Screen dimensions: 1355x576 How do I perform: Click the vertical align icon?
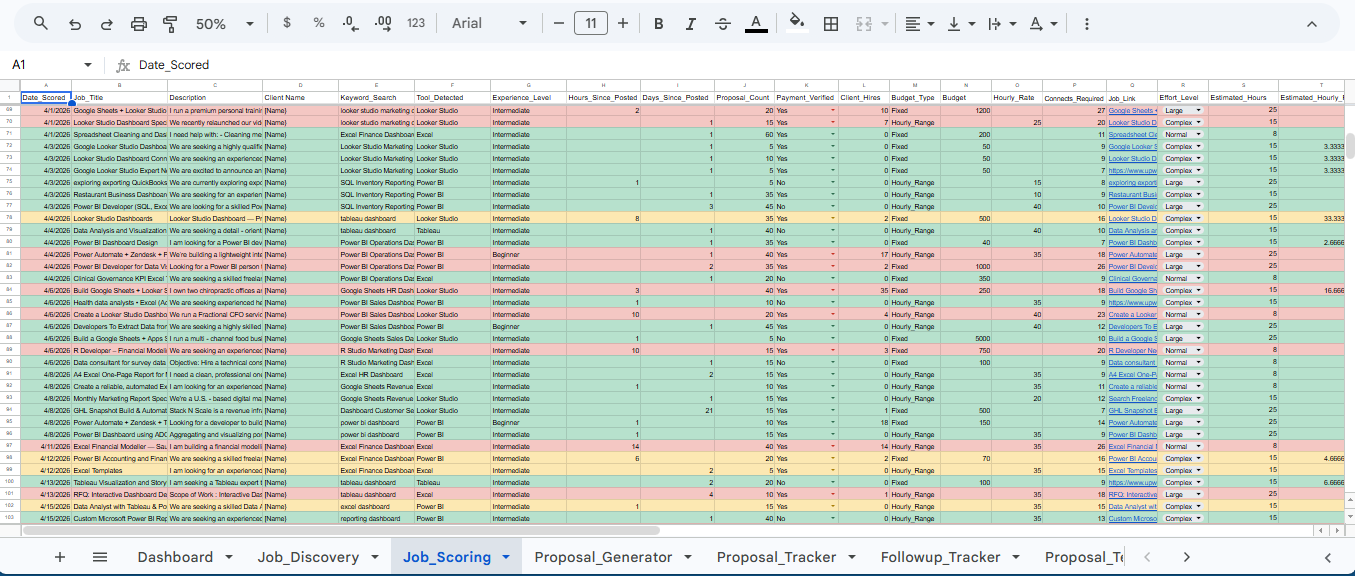954,23
